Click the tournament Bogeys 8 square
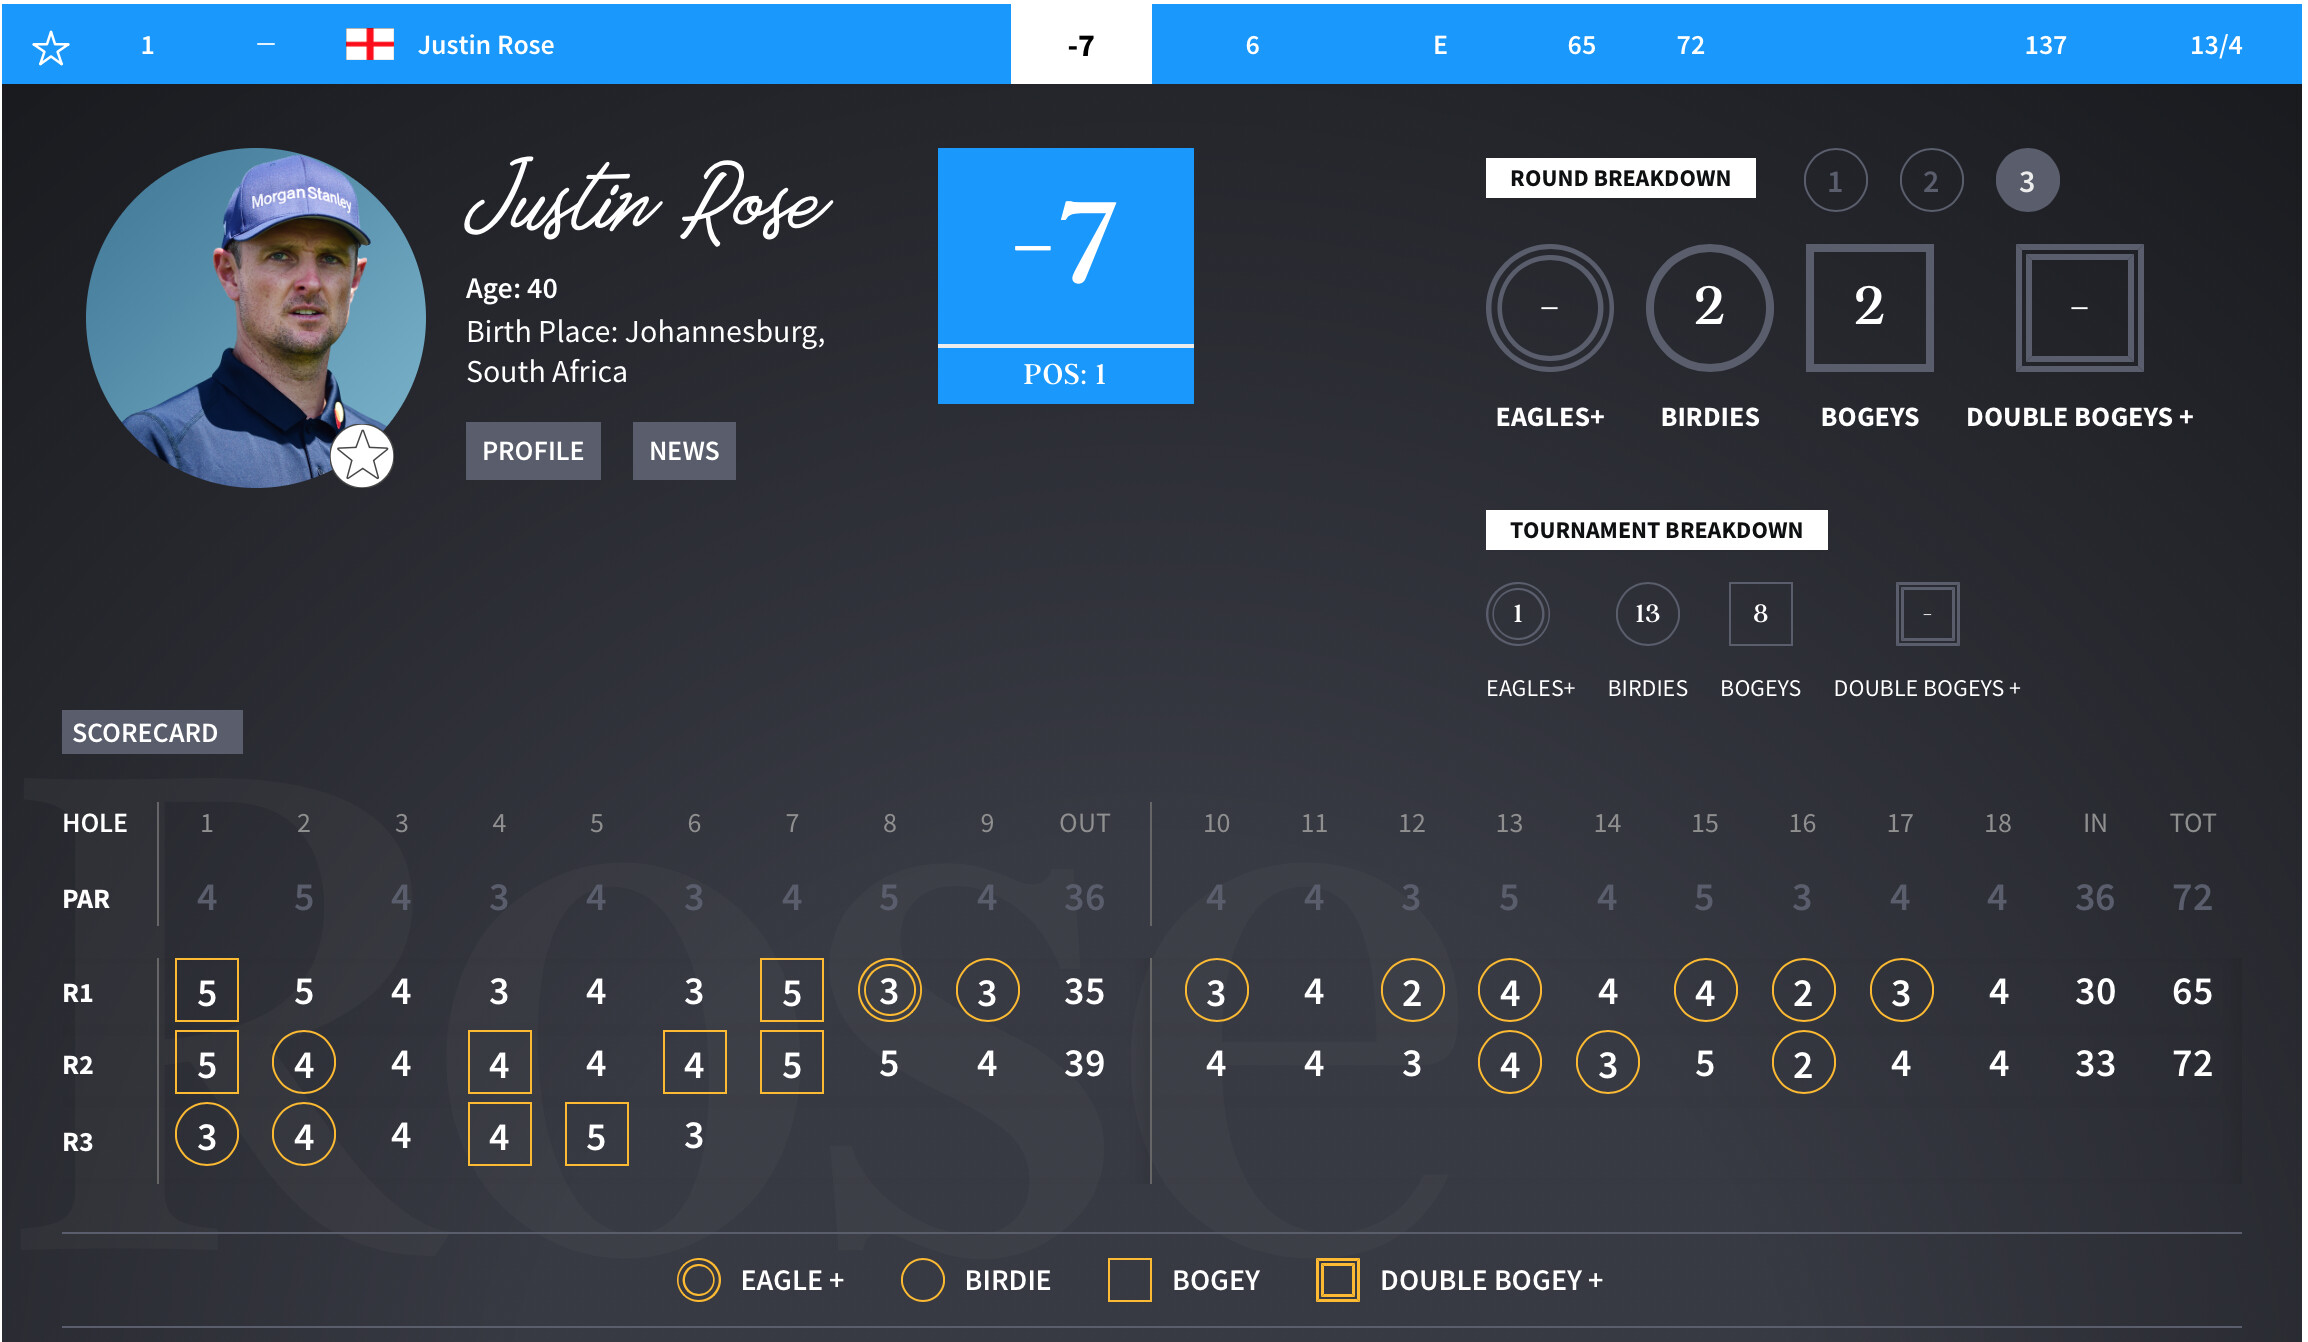 (x=1760, y=613)
